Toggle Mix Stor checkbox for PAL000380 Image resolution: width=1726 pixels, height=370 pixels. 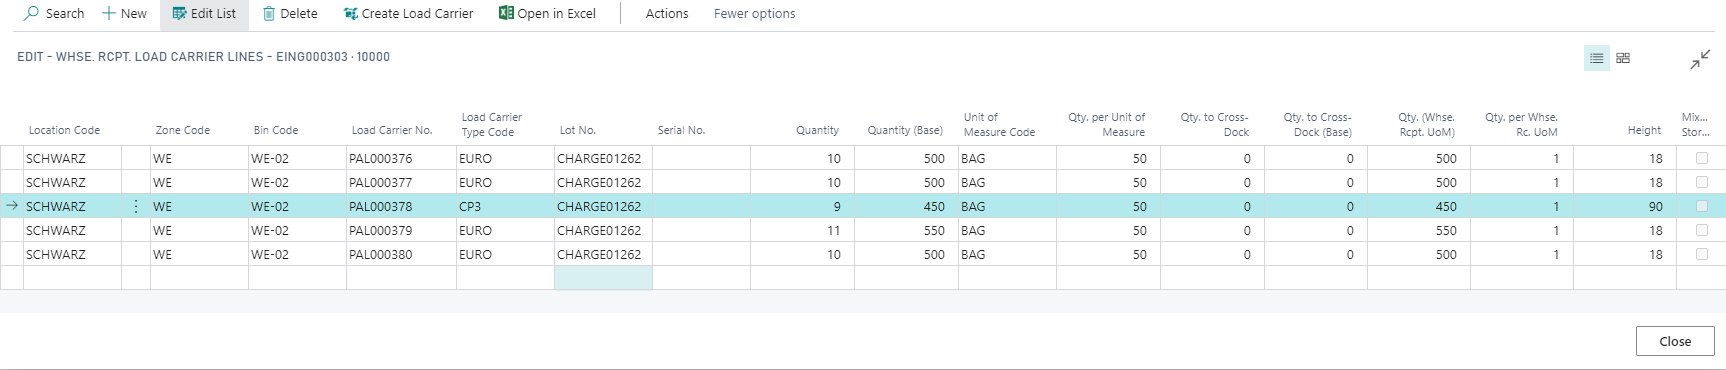pos(1701,254)
